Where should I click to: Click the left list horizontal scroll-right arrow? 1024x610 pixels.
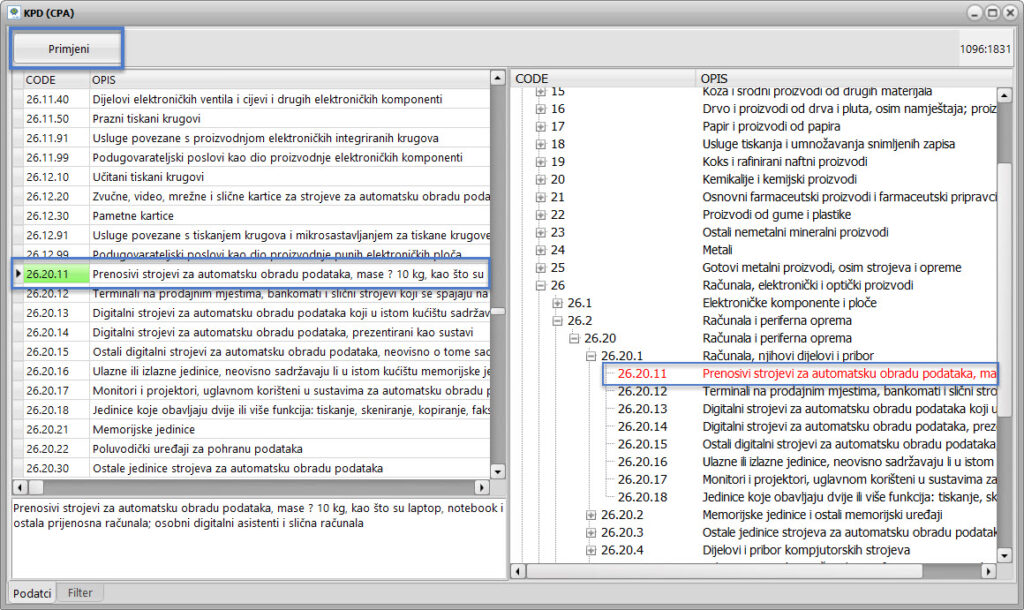pyautogui.click(x=481, y=487)
